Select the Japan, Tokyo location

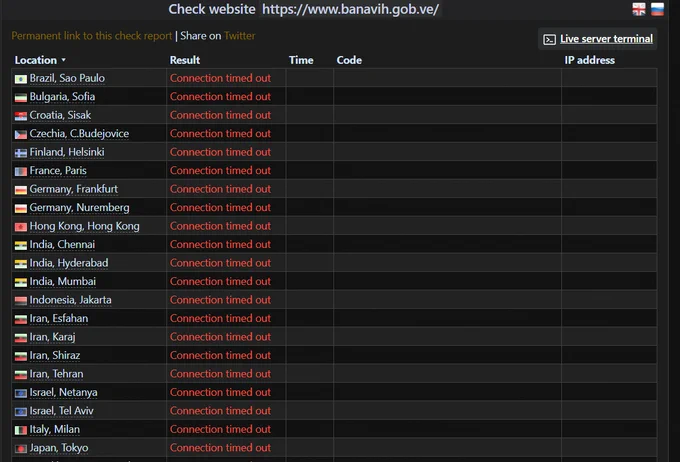coord(59,448)
